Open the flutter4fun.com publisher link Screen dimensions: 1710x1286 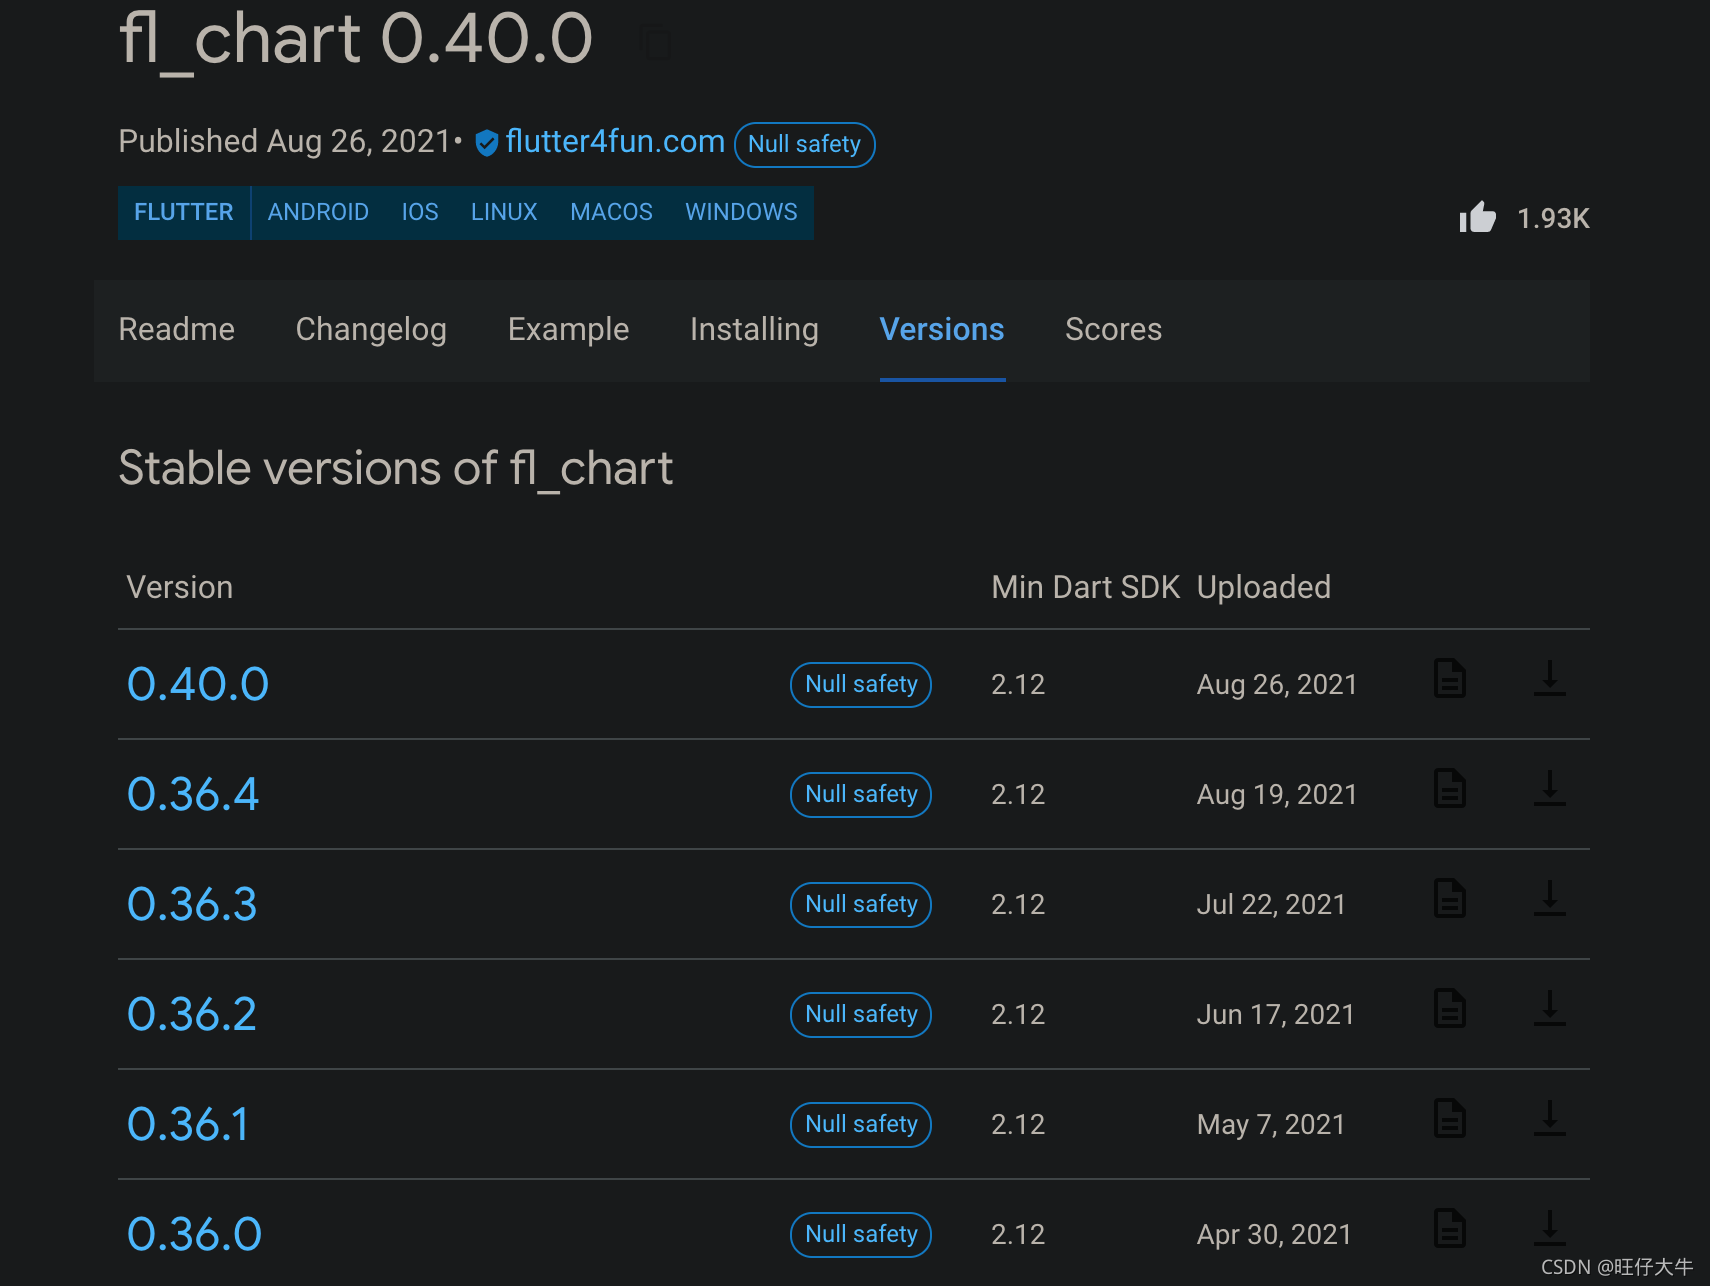[x=615, y=142]
